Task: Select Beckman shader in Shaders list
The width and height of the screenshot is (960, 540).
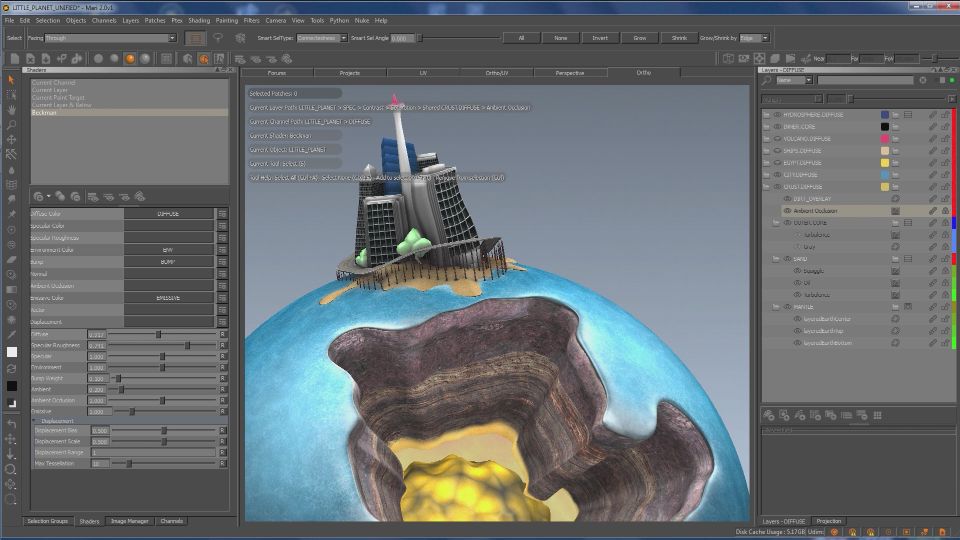Action: coord(129,113)
